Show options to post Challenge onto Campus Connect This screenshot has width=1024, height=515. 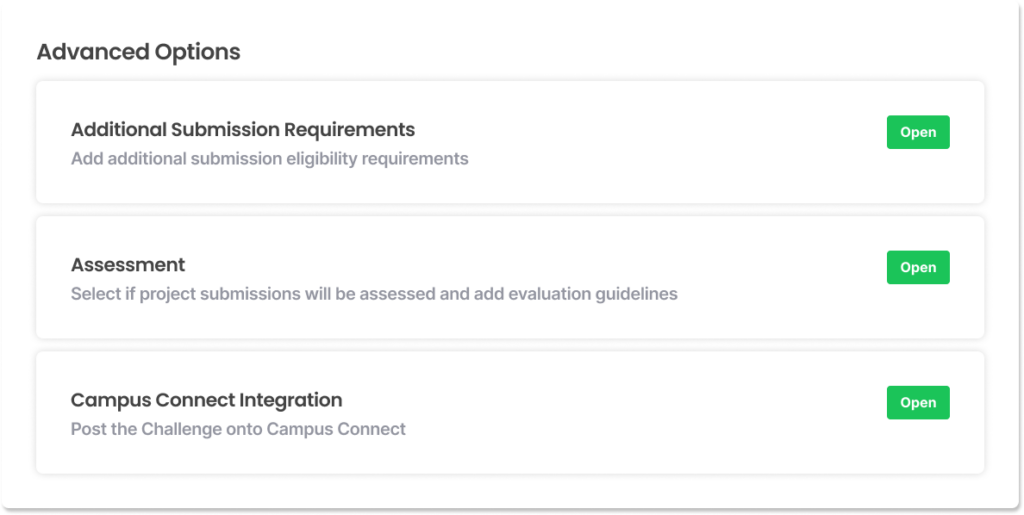click(917, 402)
